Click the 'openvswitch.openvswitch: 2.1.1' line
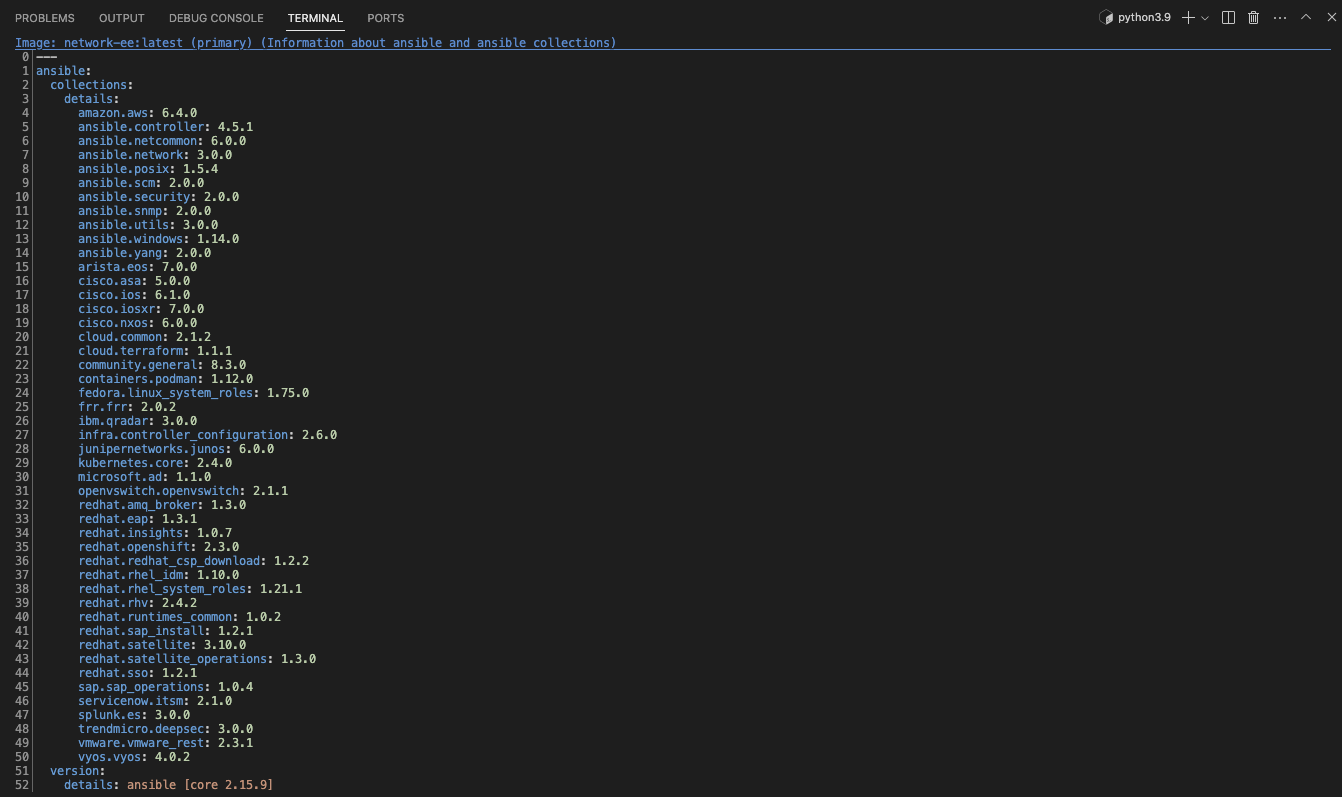This screenshot has width=1342, height=797. pyautogui.click(x=183, y=491)
